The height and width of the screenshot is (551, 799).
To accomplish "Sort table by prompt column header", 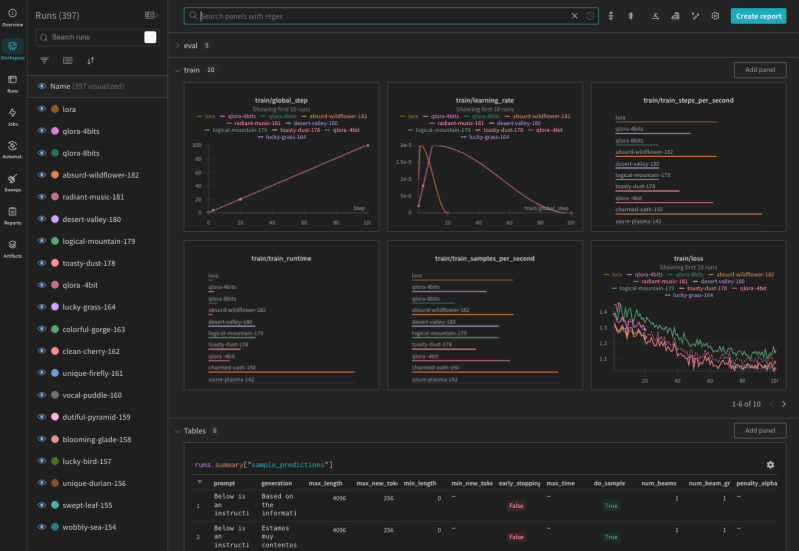I will [224, 483].
